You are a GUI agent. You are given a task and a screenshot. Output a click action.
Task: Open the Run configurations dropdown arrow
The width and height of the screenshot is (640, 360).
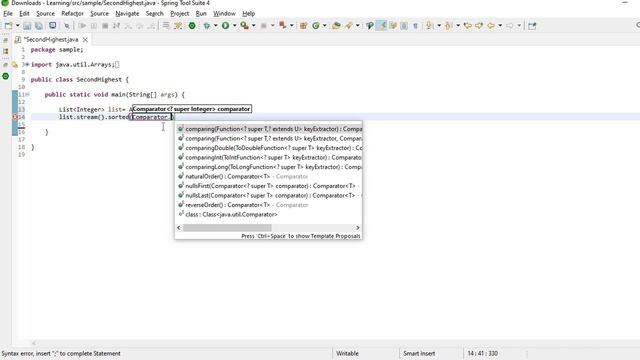(x=234, y=26)
